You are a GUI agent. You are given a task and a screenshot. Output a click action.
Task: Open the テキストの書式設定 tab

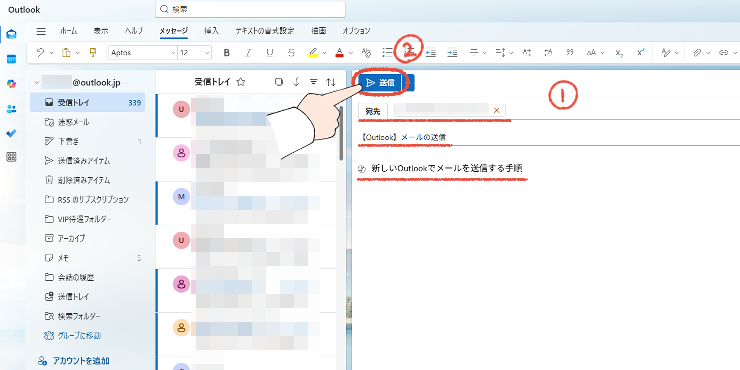[265, 31]
